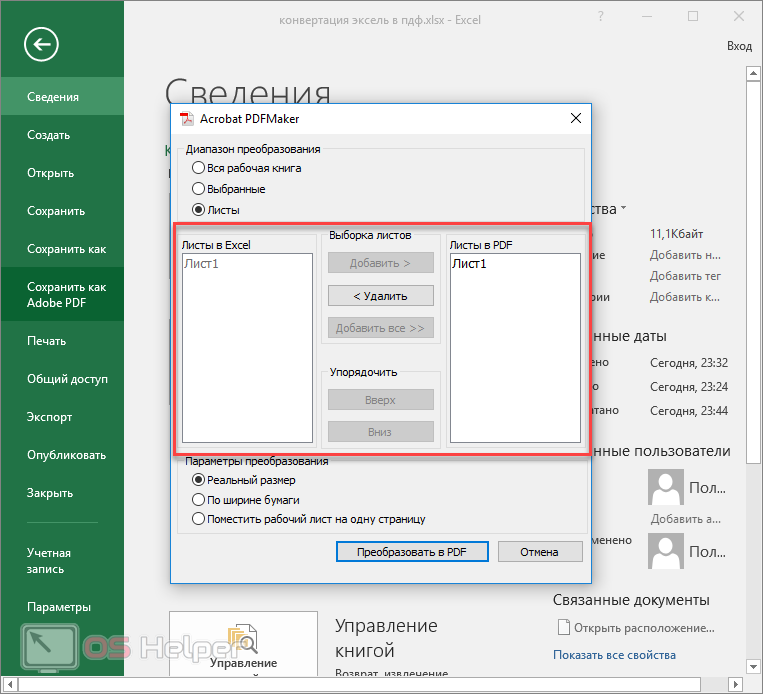Image resolution: width=763 pixels, height=694 pixels.
Task: Open Общий доступ in the sidebar
Action: pyautogui.click(x=62, y=379)
